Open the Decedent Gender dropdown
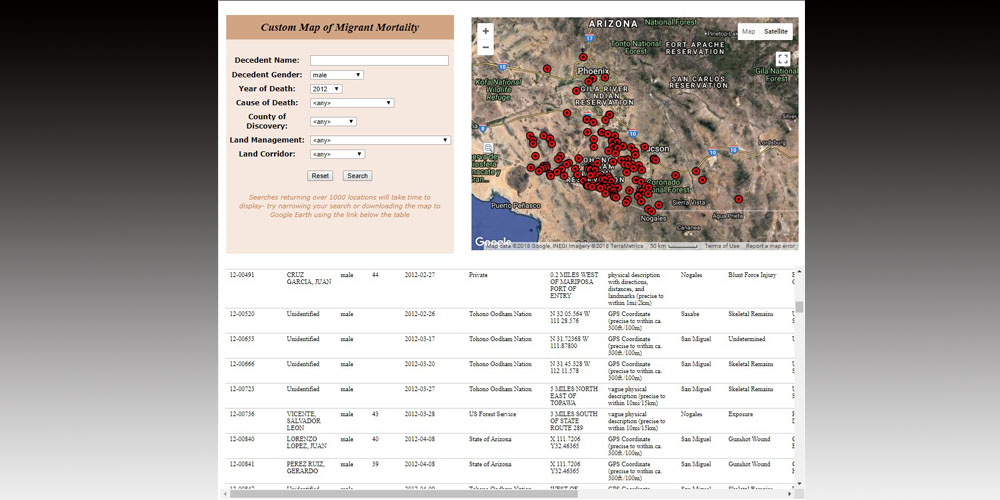Screen dimensions: 1000x500 pyautogui.click(x=337, y=75)
